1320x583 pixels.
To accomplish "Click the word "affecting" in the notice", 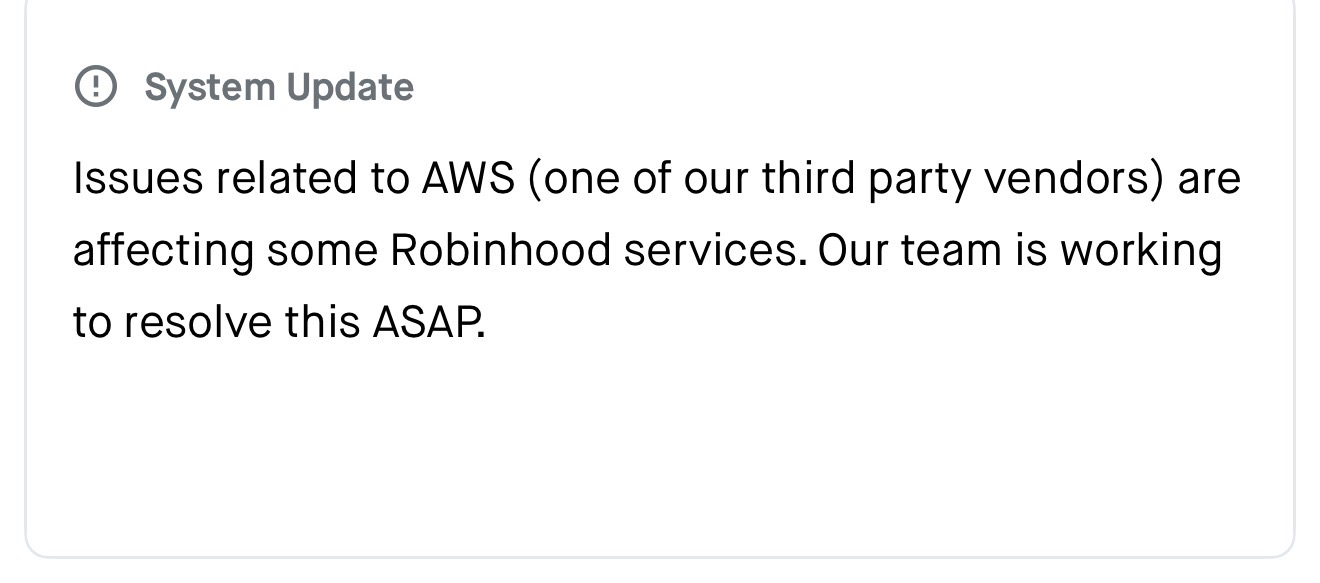I will [x=162, y=250].
